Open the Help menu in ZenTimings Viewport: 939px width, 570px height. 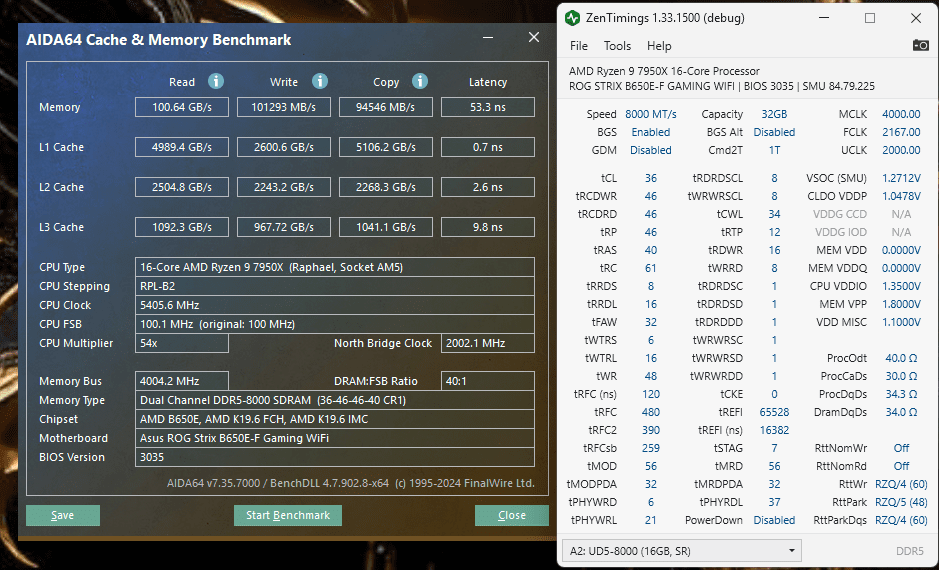[659, 46]
